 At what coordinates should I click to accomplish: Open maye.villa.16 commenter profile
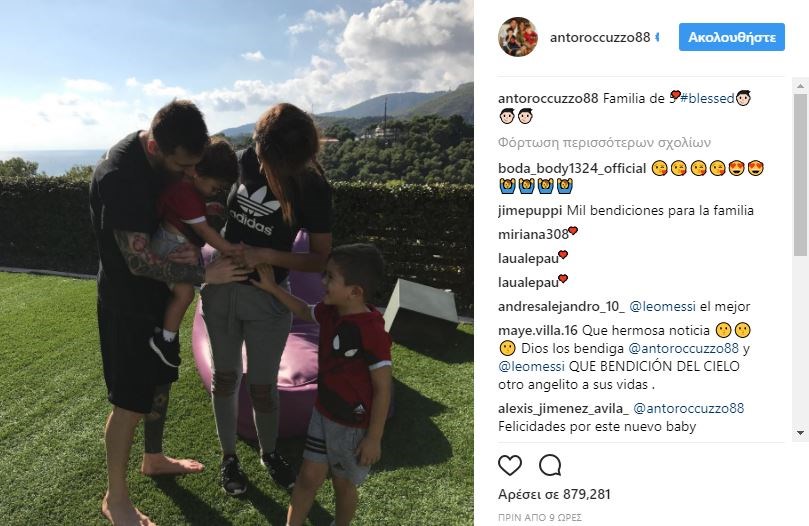tap(538, 330)
